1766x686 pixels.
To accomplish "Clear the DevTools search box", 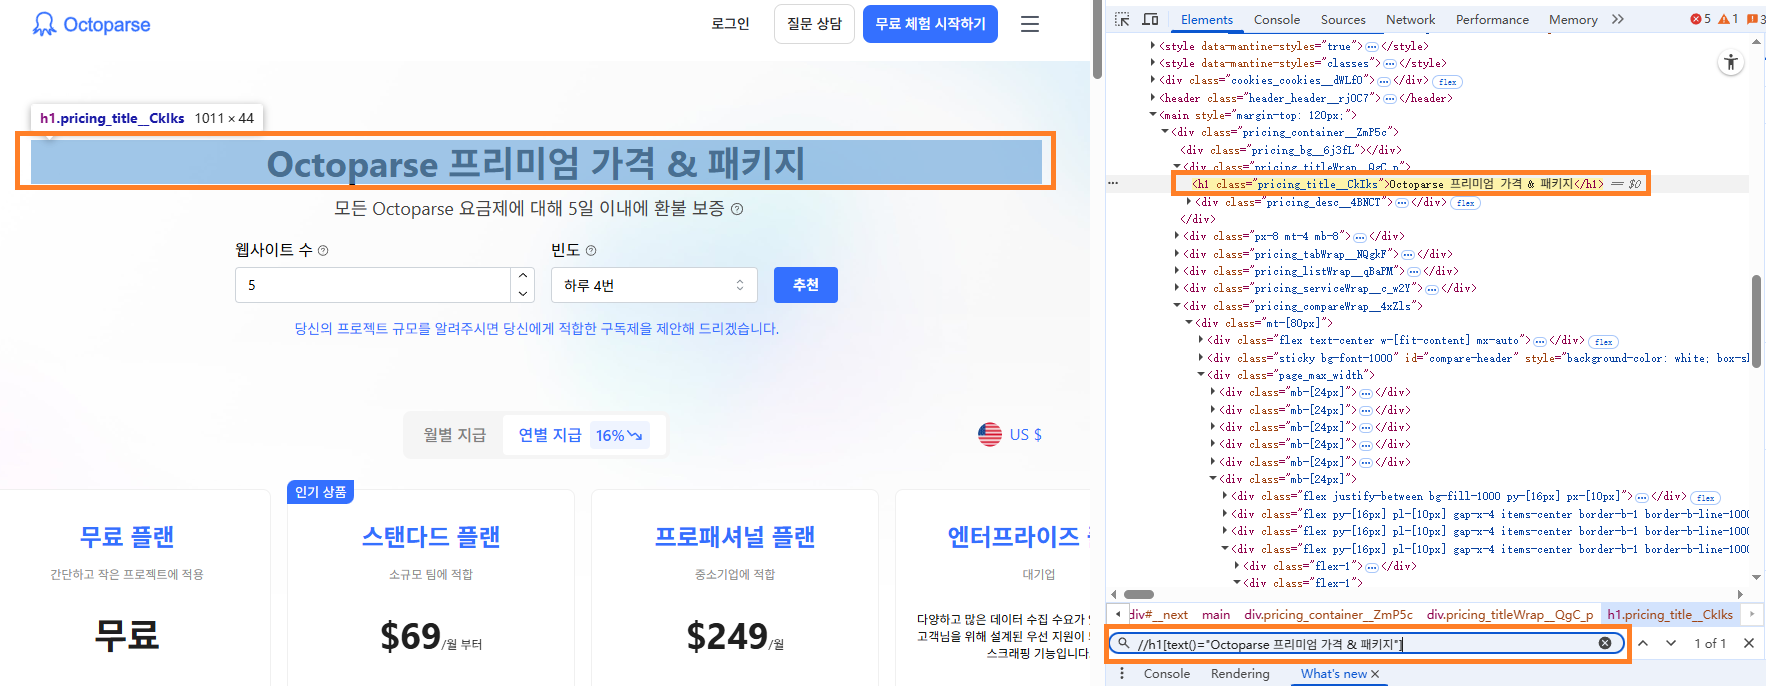I will pos(1605,643).
